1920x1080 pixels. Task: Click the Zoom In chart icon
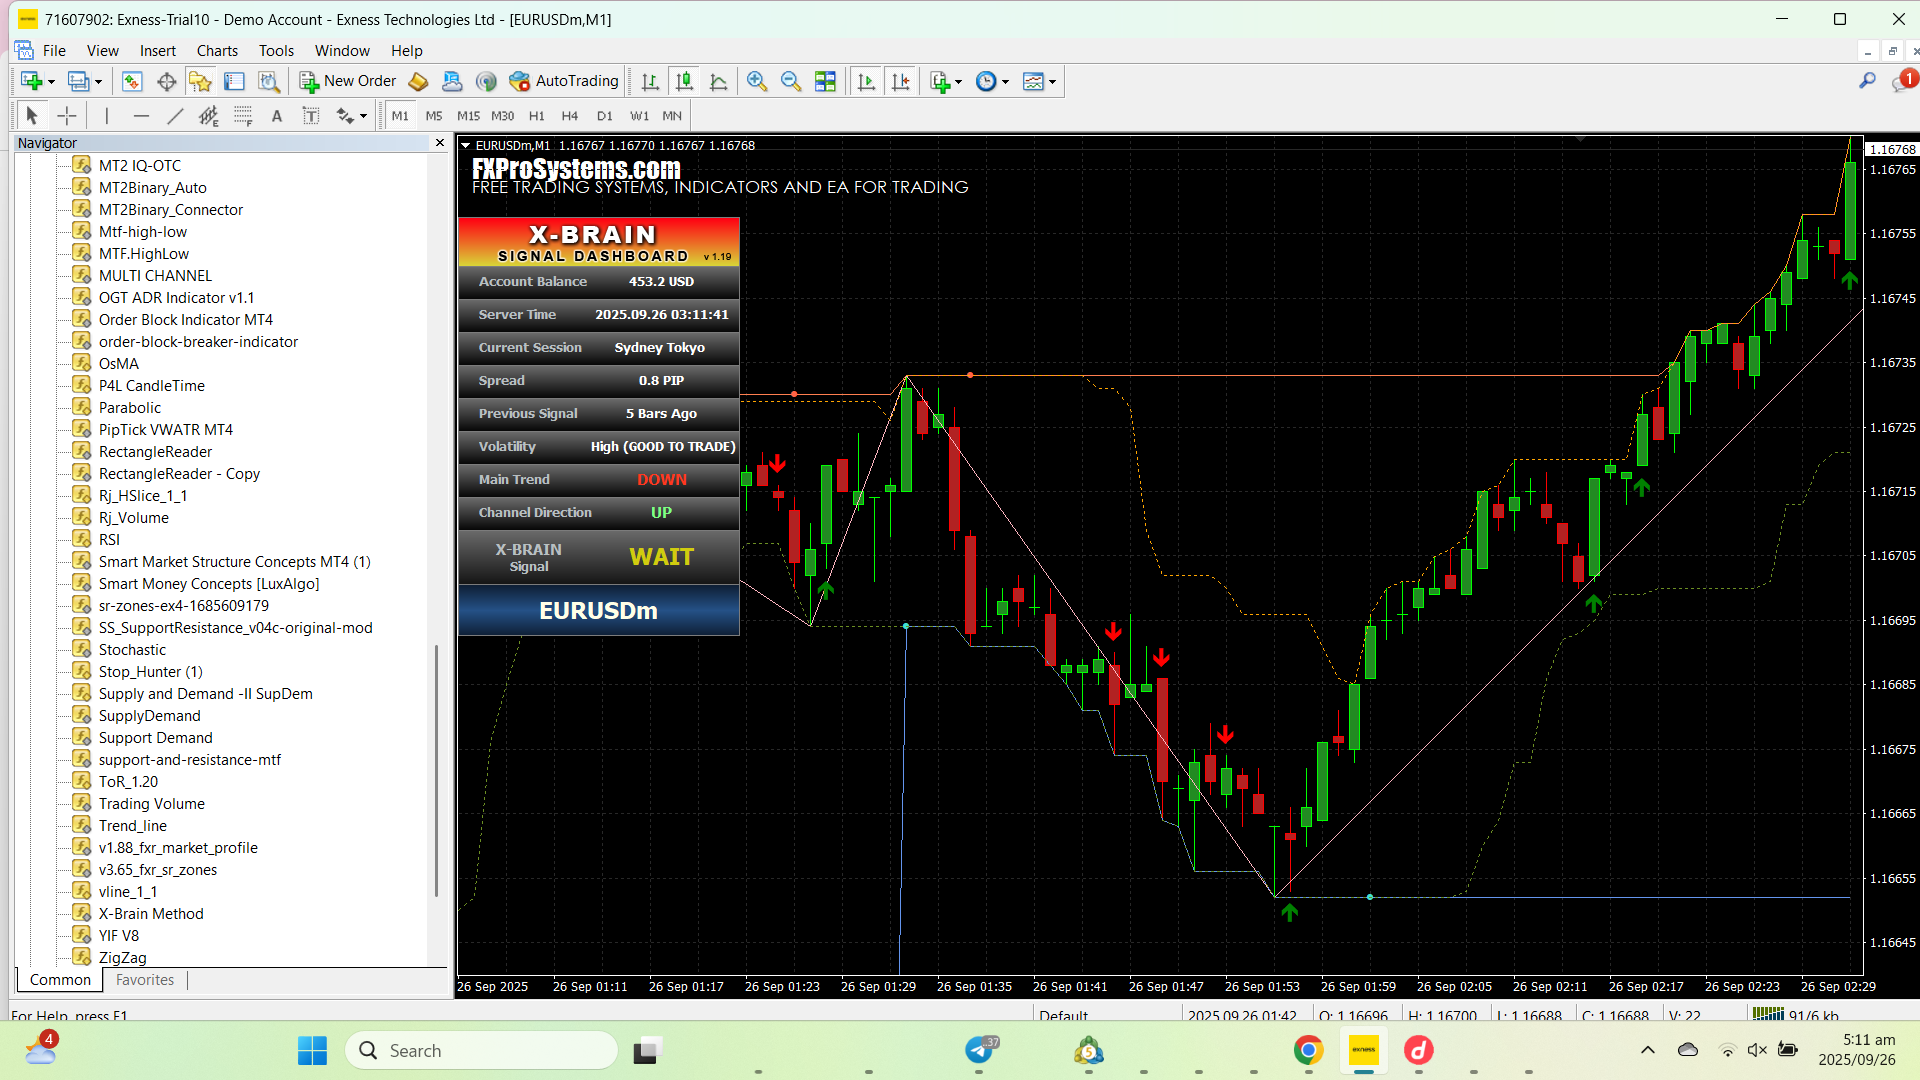(x=757, y=82)
